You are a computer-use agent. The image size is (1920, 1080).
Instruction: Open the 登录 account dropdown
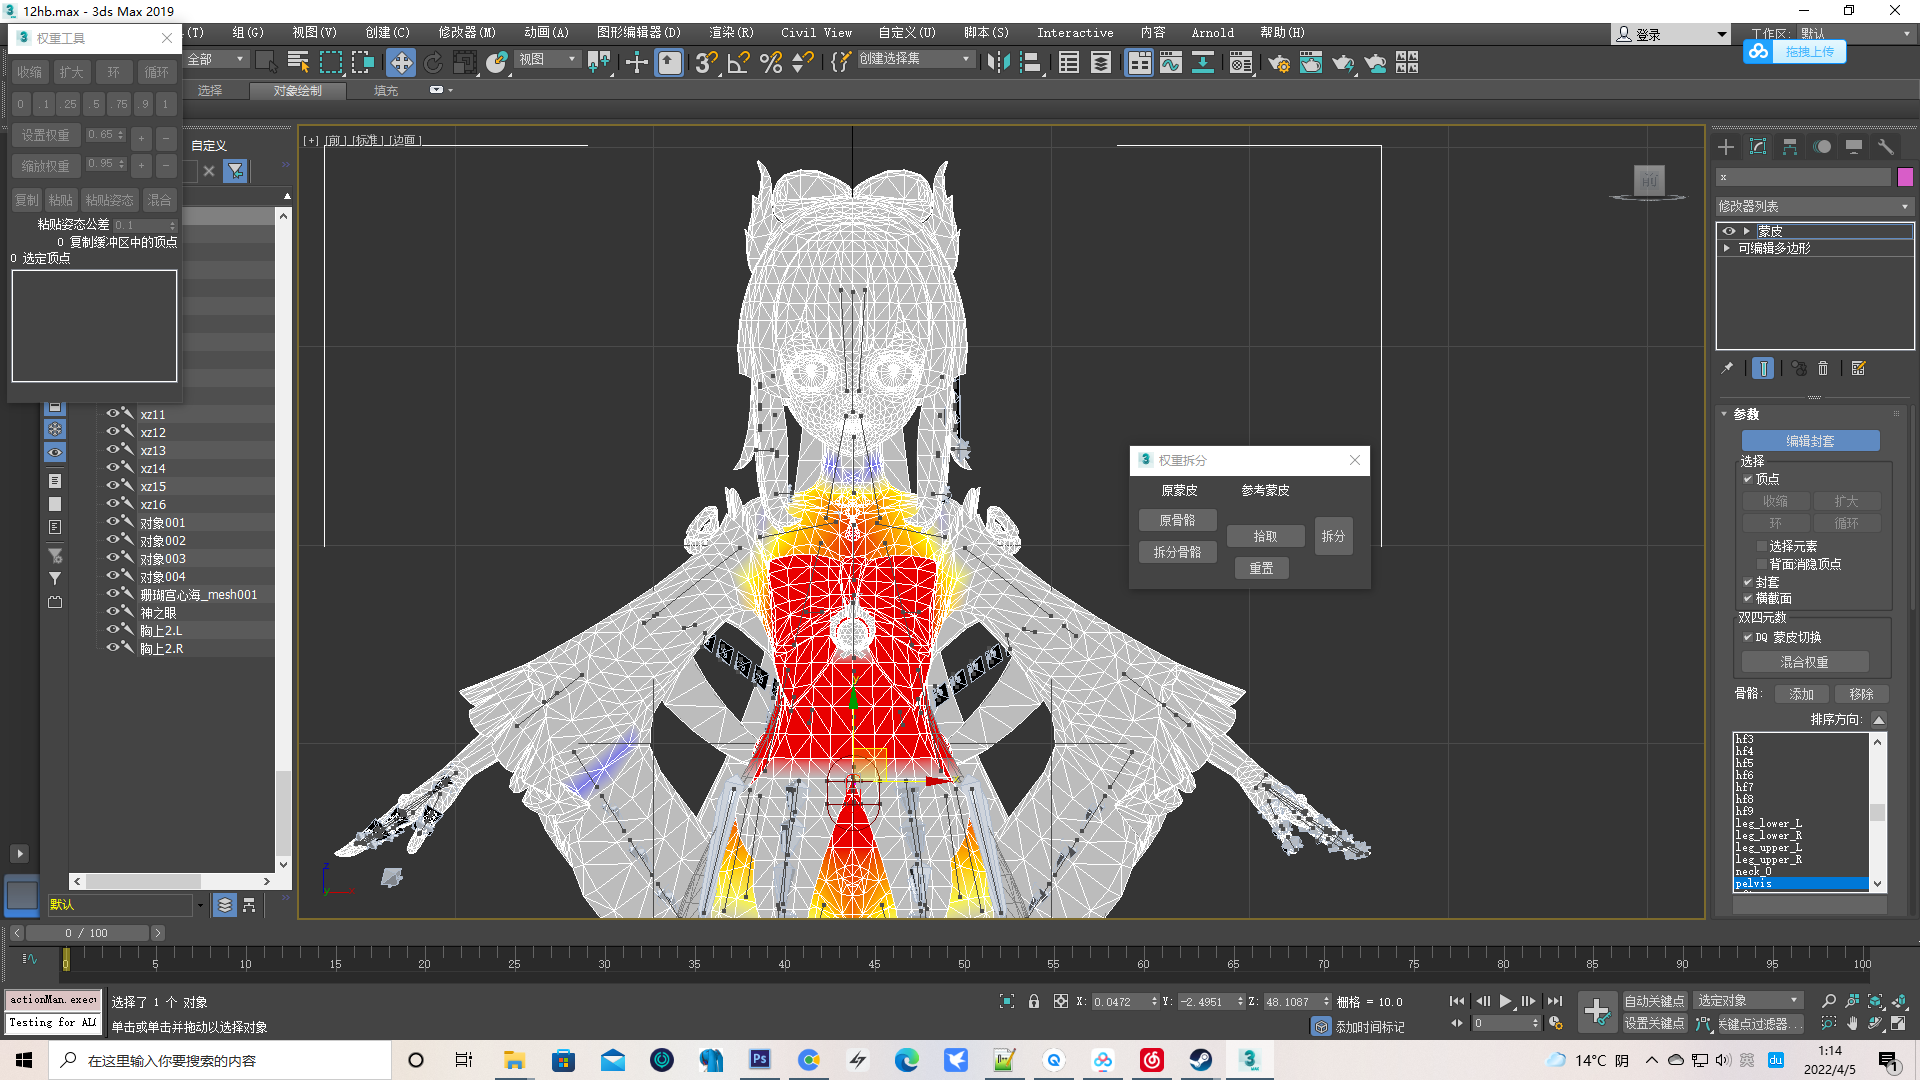coord(1671,34)
